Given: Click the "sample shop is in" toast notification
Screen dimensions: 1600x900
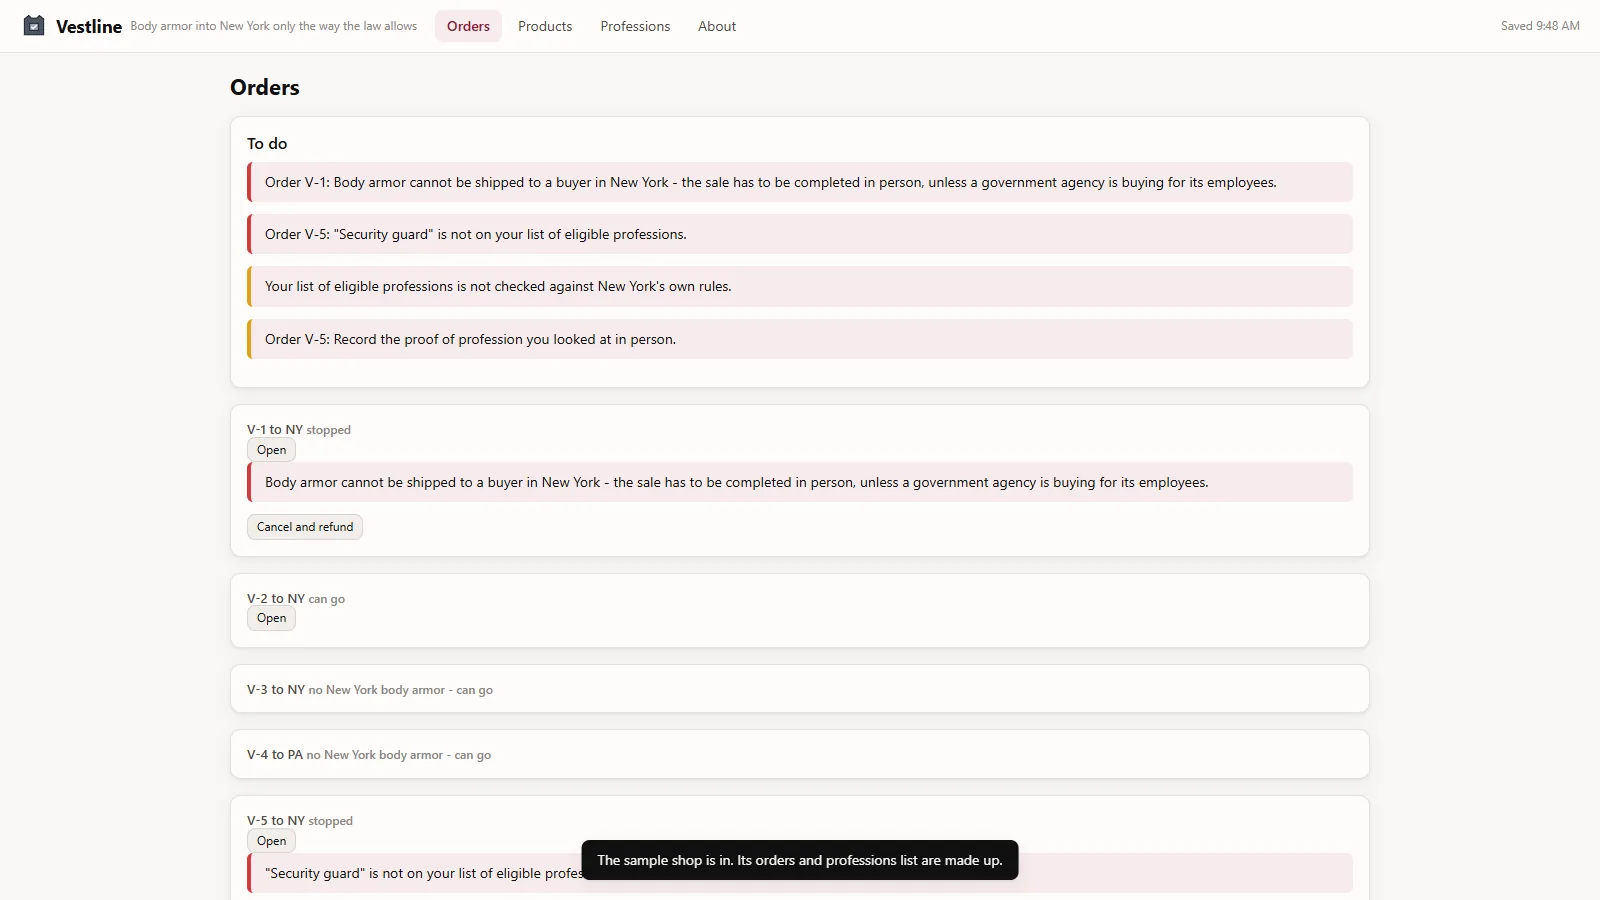Looking at the screenshot, I should [800, 860].
